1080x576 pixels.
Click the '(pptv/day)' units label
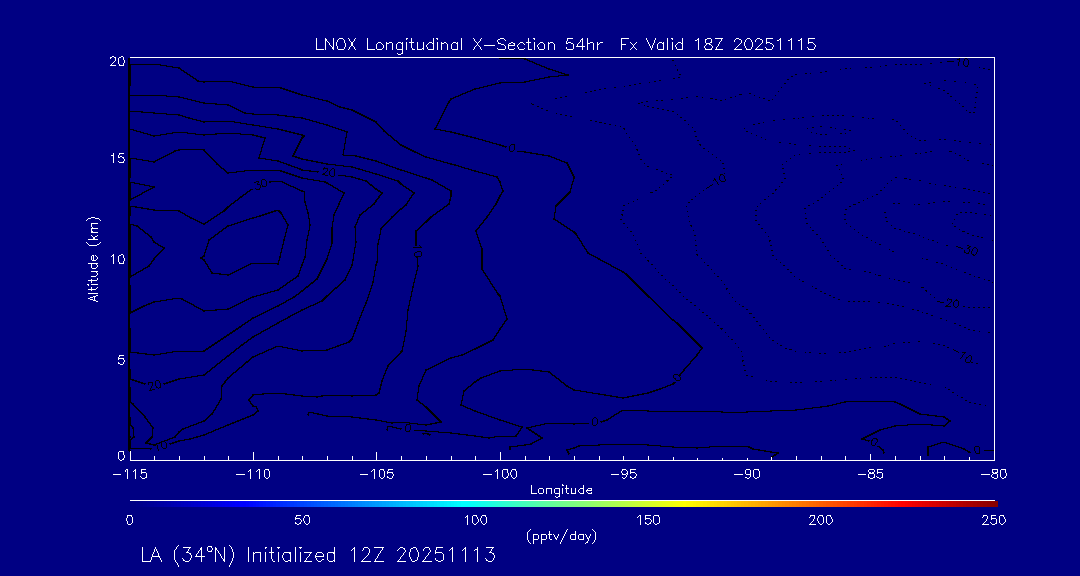coord(561,537)
